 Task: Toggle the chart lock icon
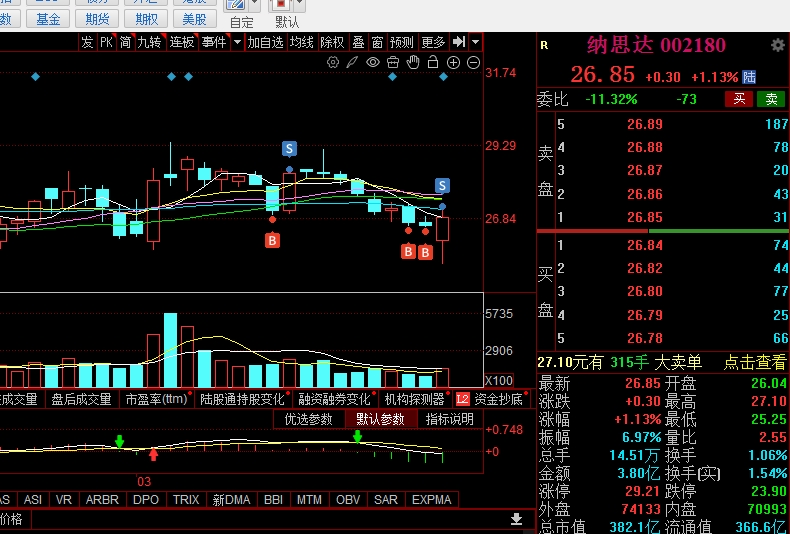433,62
